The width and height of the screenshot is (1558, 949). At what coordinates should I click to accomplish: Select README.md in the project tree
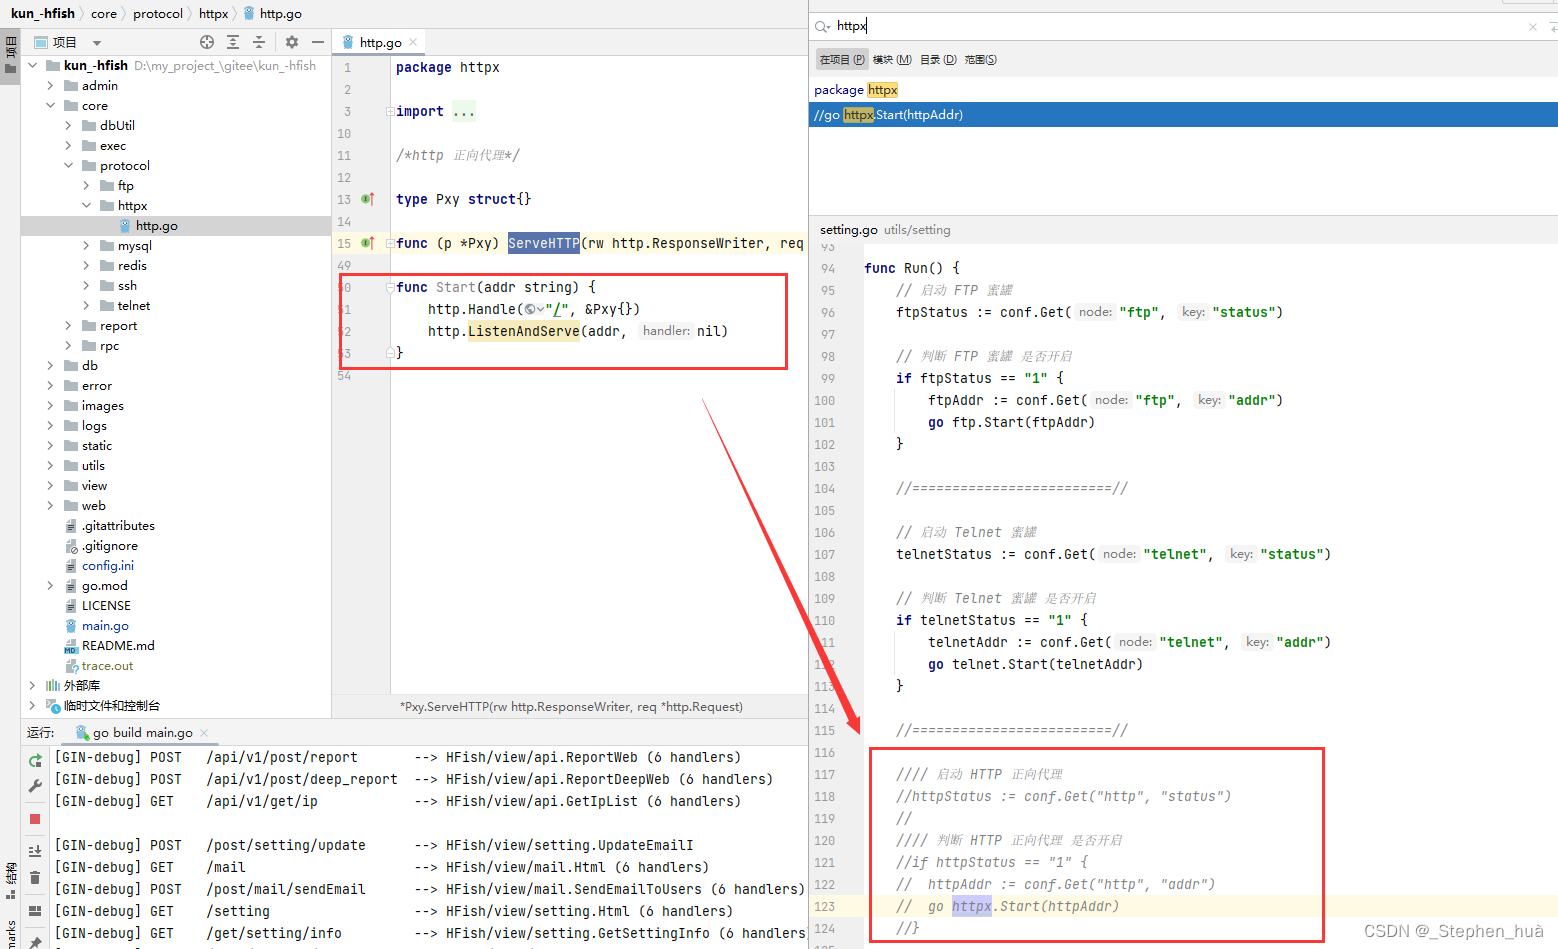tap(118, 646)
